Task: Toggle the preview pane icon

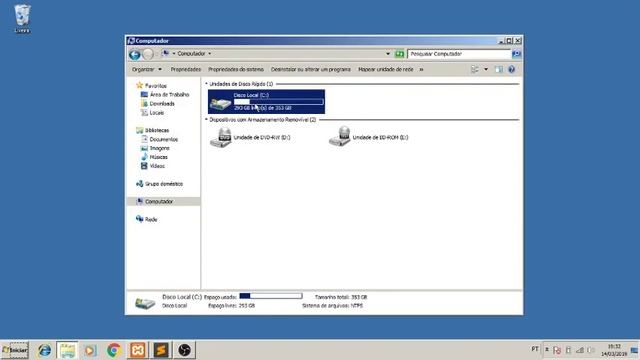Action: 499,69
